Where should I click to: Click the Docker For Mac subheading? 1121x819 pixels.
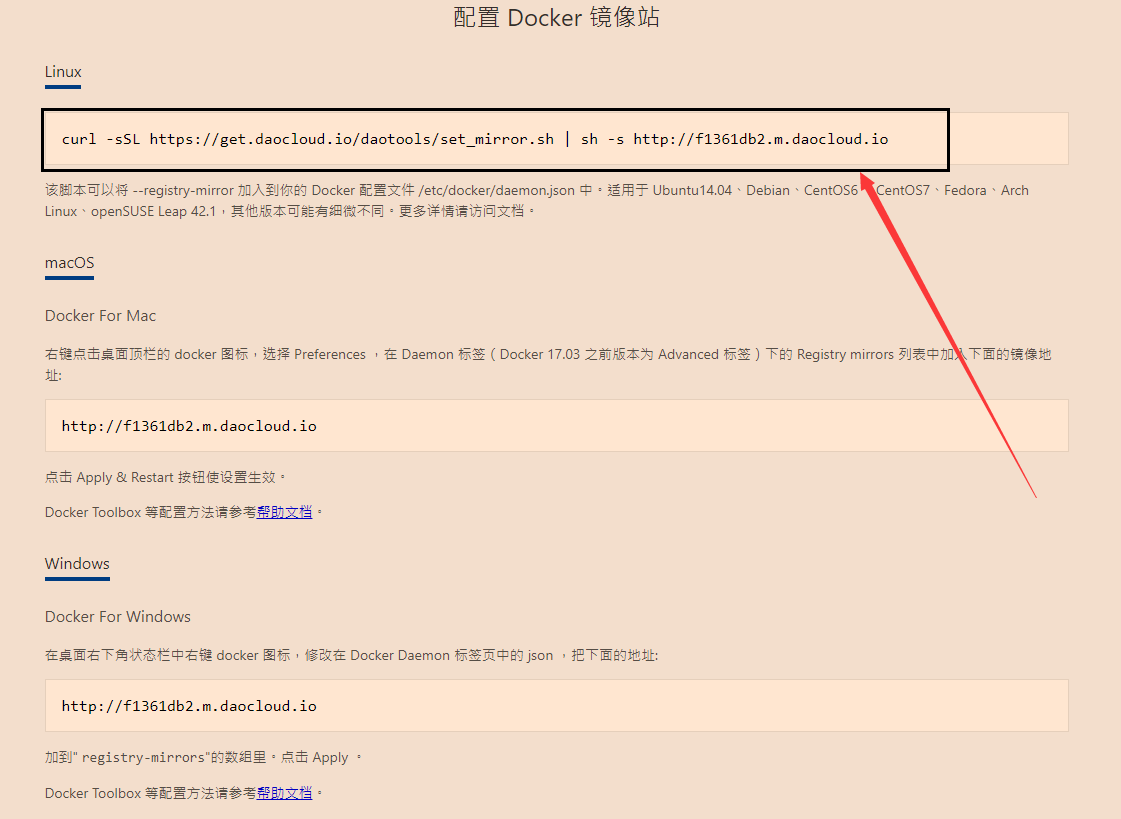[x=100, y=316]
